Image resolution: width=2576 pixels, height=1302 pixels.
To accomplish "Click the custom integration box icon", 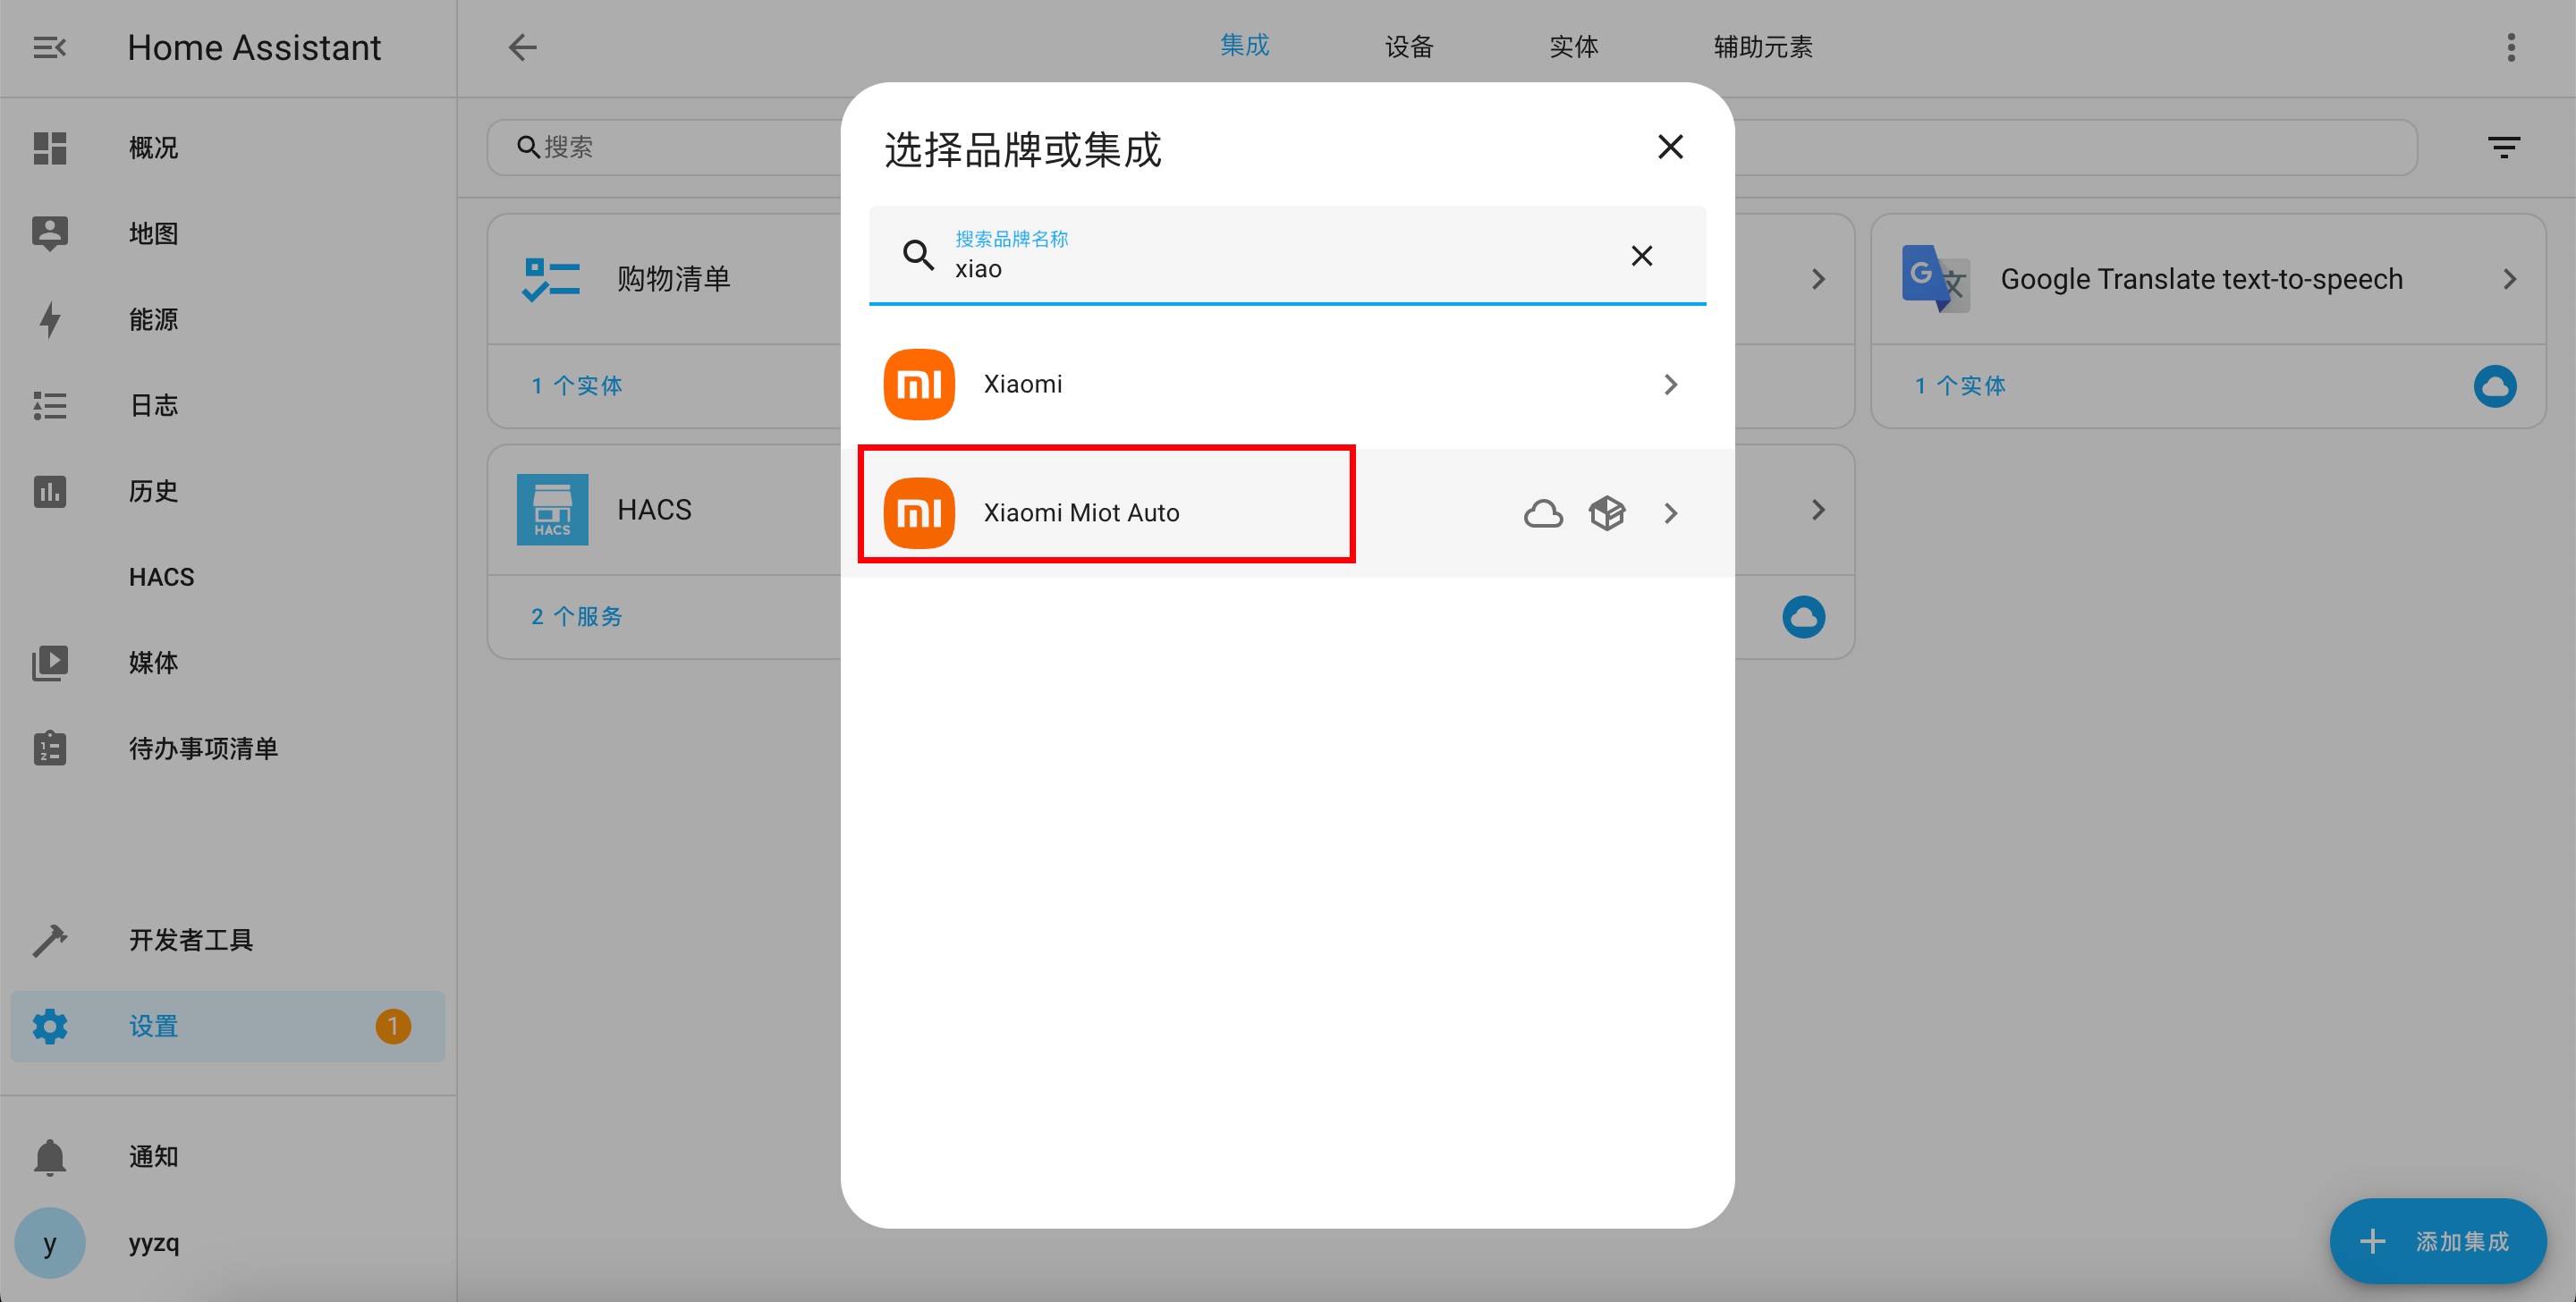I will tap(1607, 513).
